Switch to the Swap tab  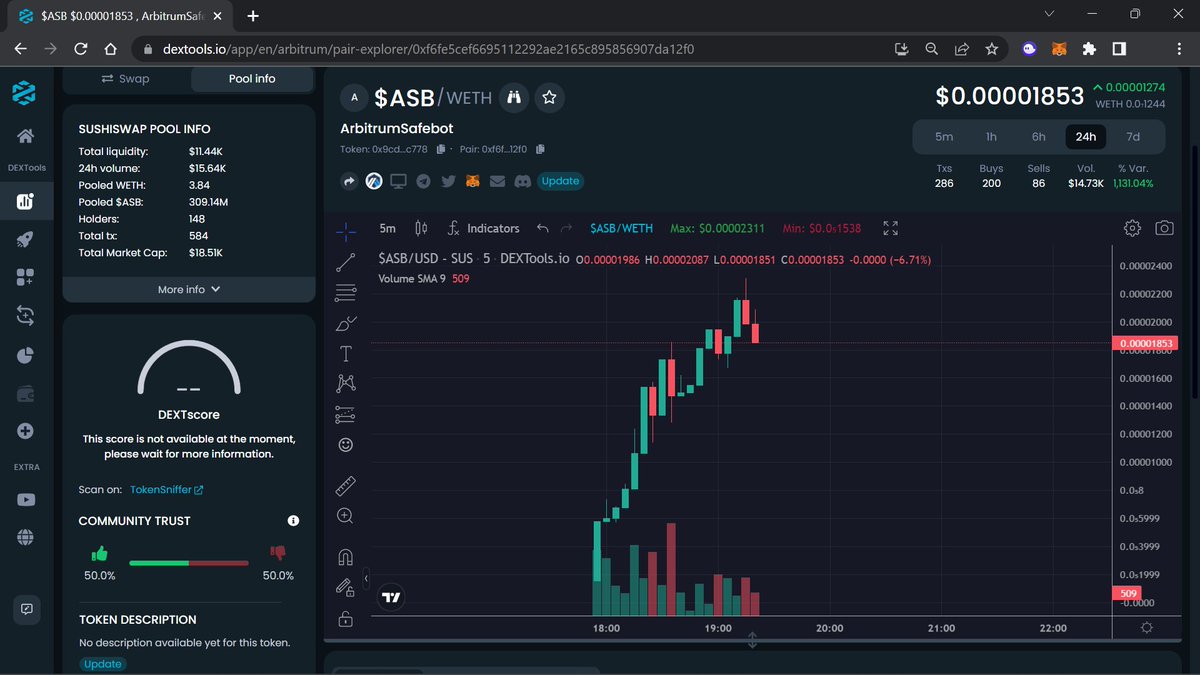tap(126, 79)
